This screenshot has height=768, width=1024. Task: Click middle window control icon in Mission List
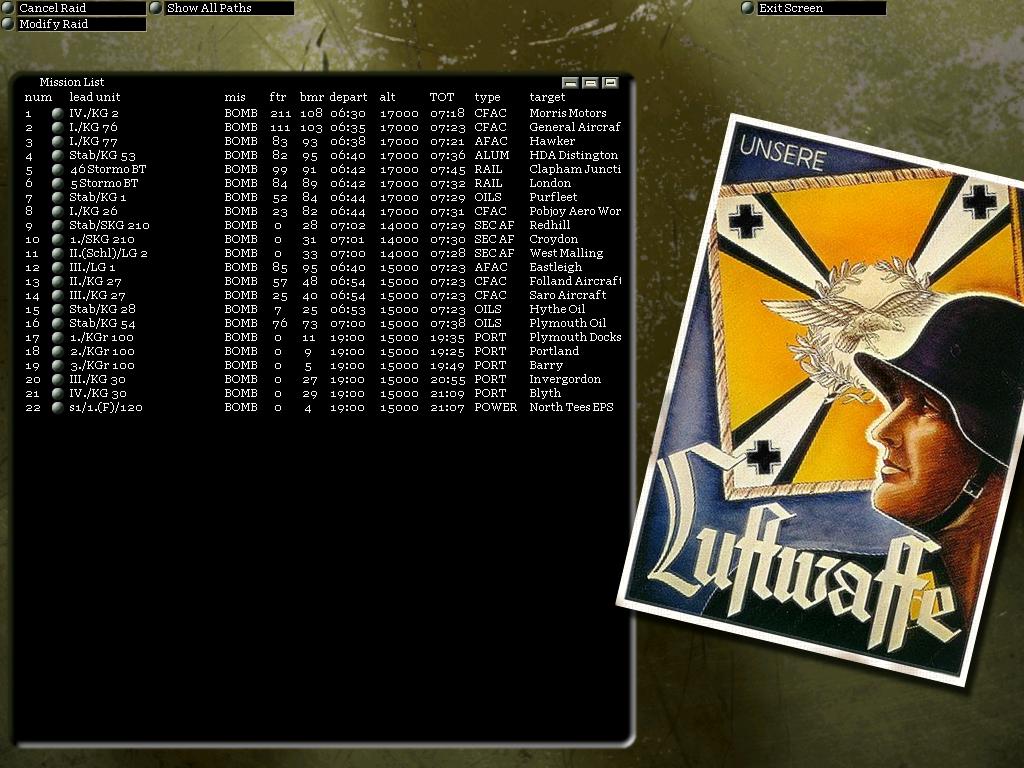[590, 82]
